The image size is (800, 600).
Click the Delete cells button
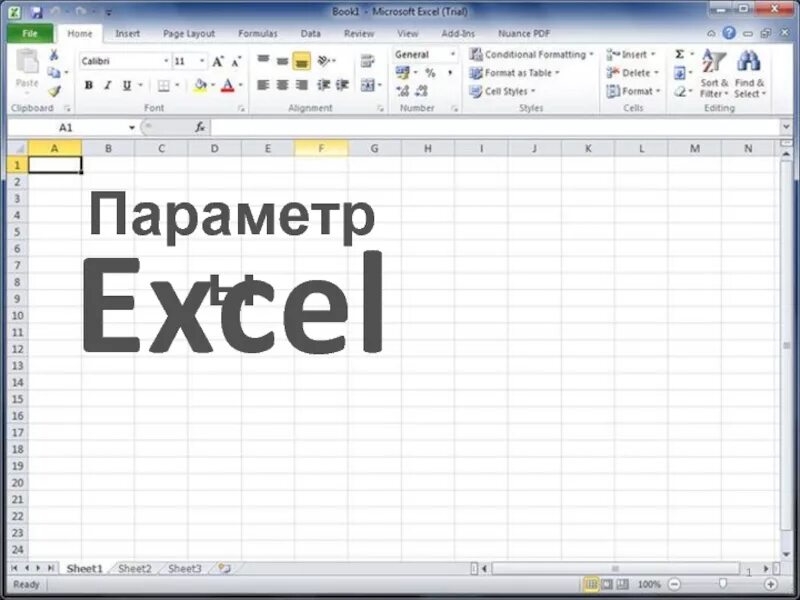point(633,73)
